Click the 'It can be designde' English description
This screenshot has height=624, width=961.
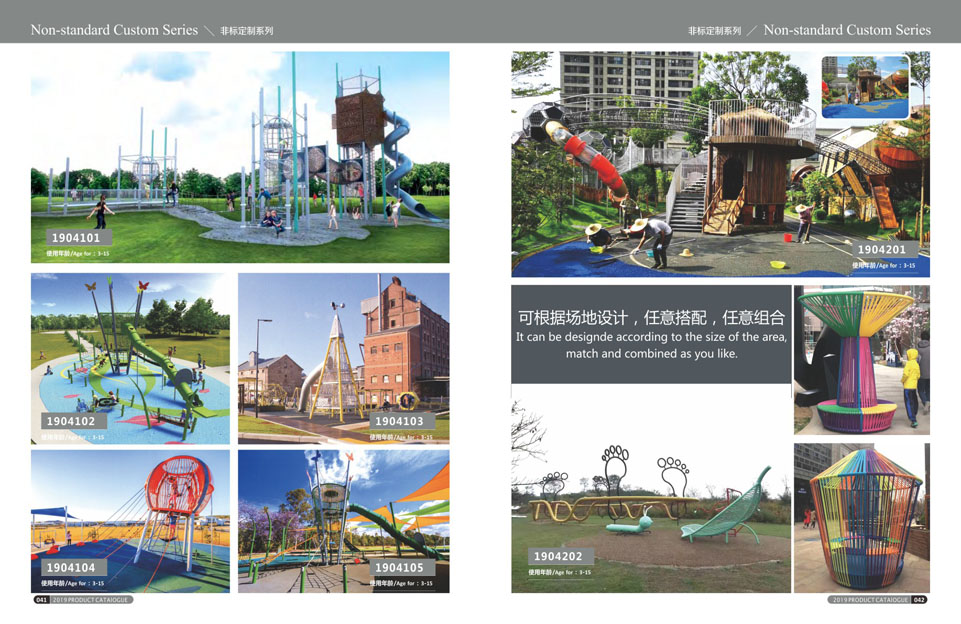click(651, 345)
